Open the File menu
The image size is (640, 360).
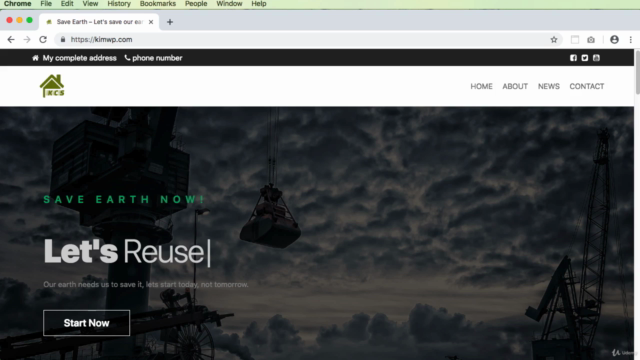coord(46,4)
